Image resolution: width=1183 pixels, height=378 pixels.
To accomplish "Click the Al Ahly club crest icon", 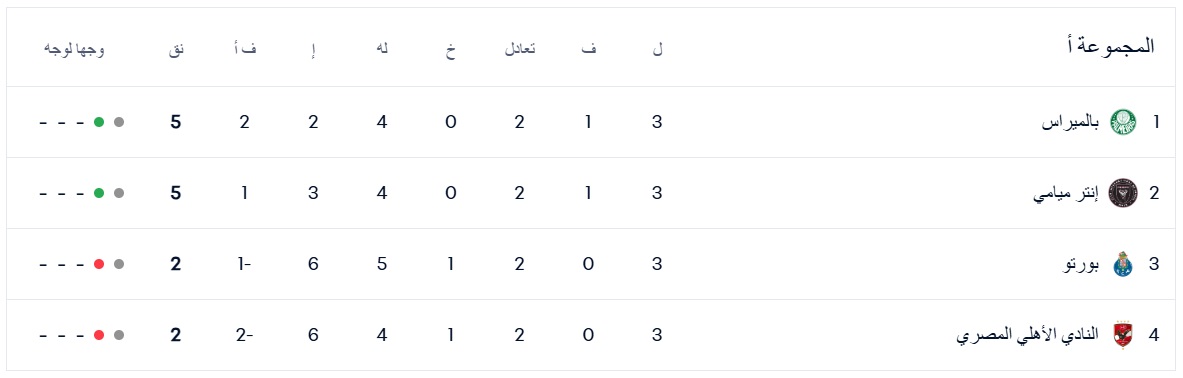I will (1123, 335).
